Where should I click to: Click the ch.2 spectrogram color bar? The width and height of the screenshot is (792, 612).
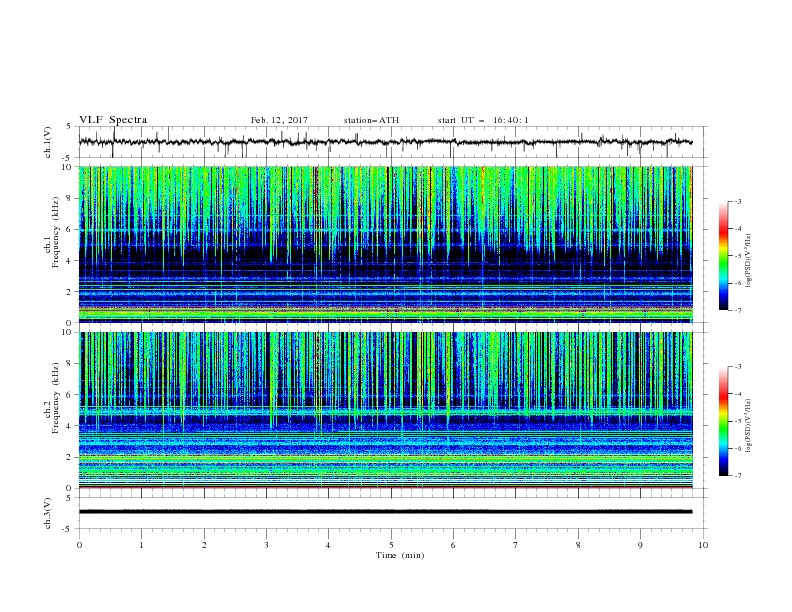(723, 421)
